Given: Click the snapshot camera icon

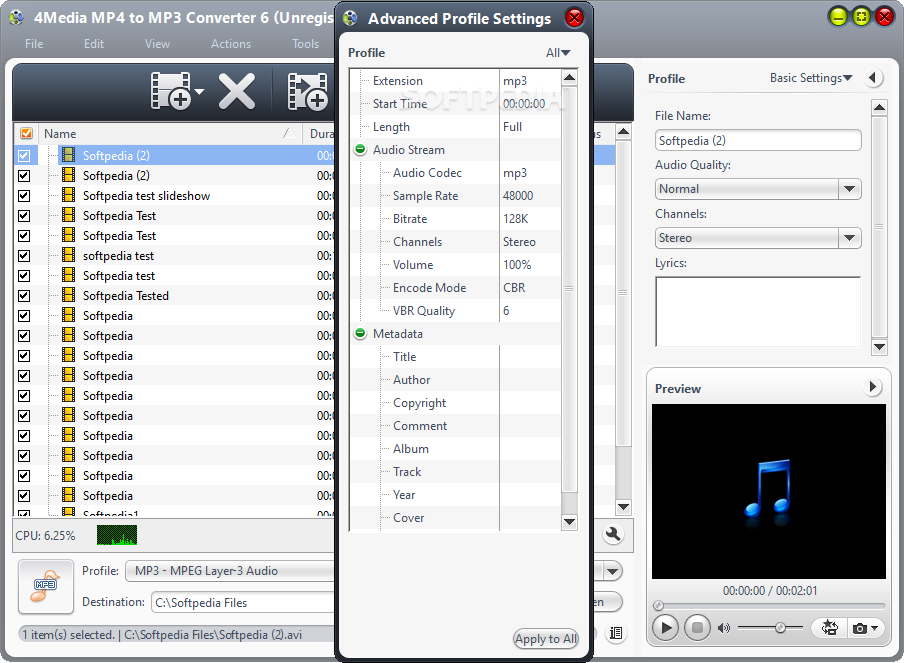Looking at the screenshot, I should 859,628.
